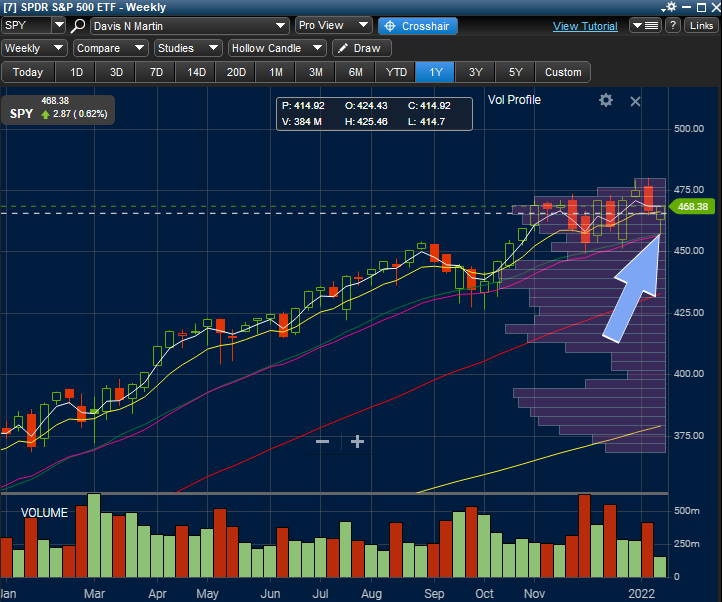Open window settings gear in title bar
Screen dimensions: 722x602
click(x=670, y=7)
